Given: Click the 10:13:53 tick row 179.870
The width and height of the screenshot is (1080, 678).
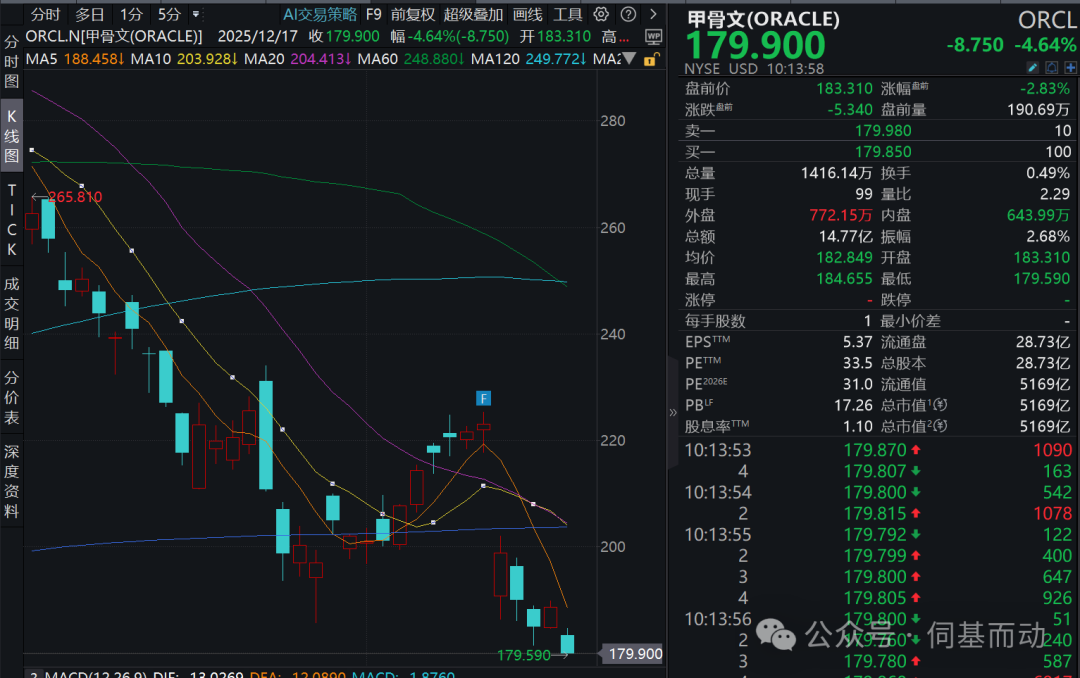Looking at the screenshot, I should click(878, 450).
